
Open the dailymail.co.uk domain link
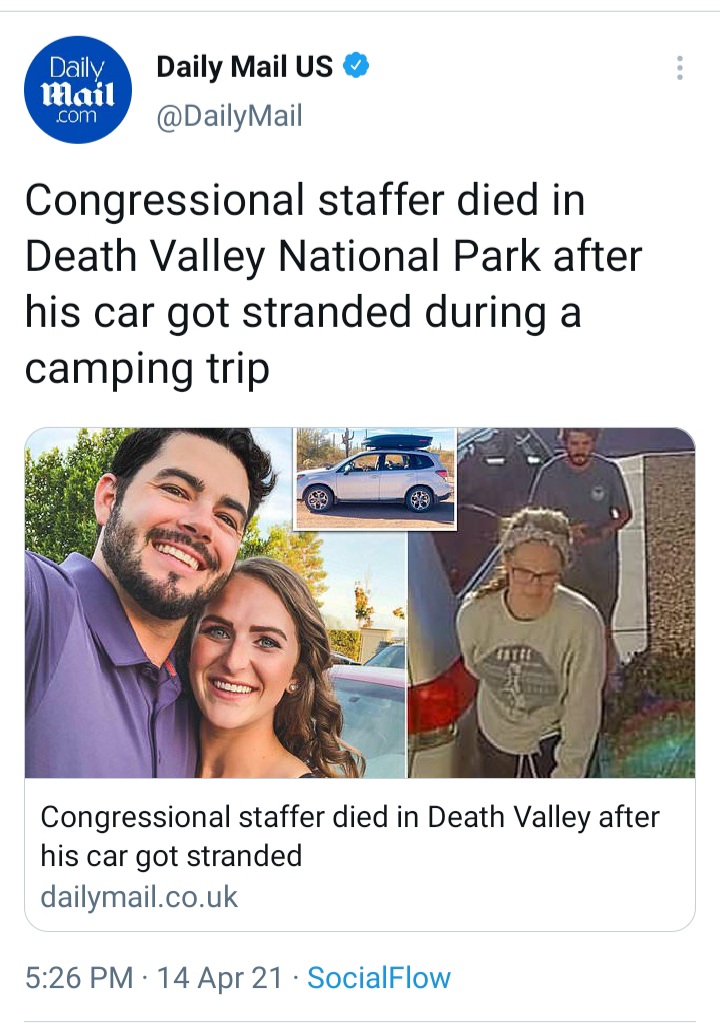[x=139, y=897]
